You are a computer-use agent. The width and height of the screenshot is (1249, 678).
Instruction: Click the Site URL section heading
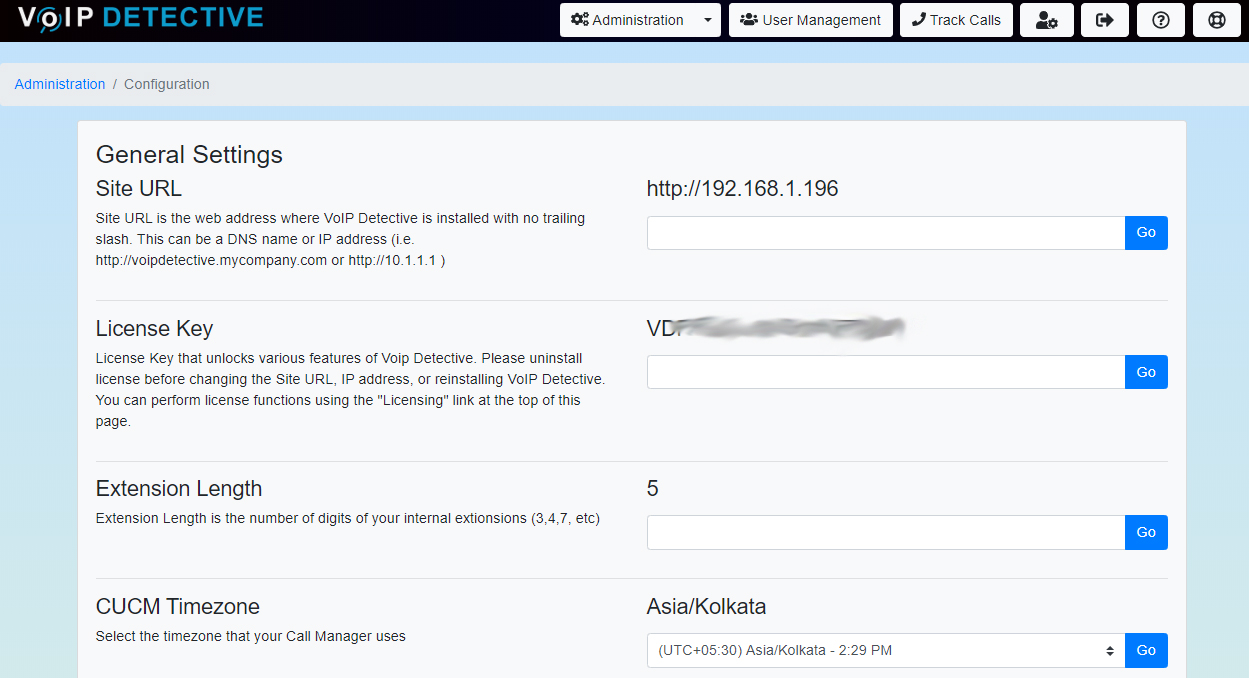(139, 188)
